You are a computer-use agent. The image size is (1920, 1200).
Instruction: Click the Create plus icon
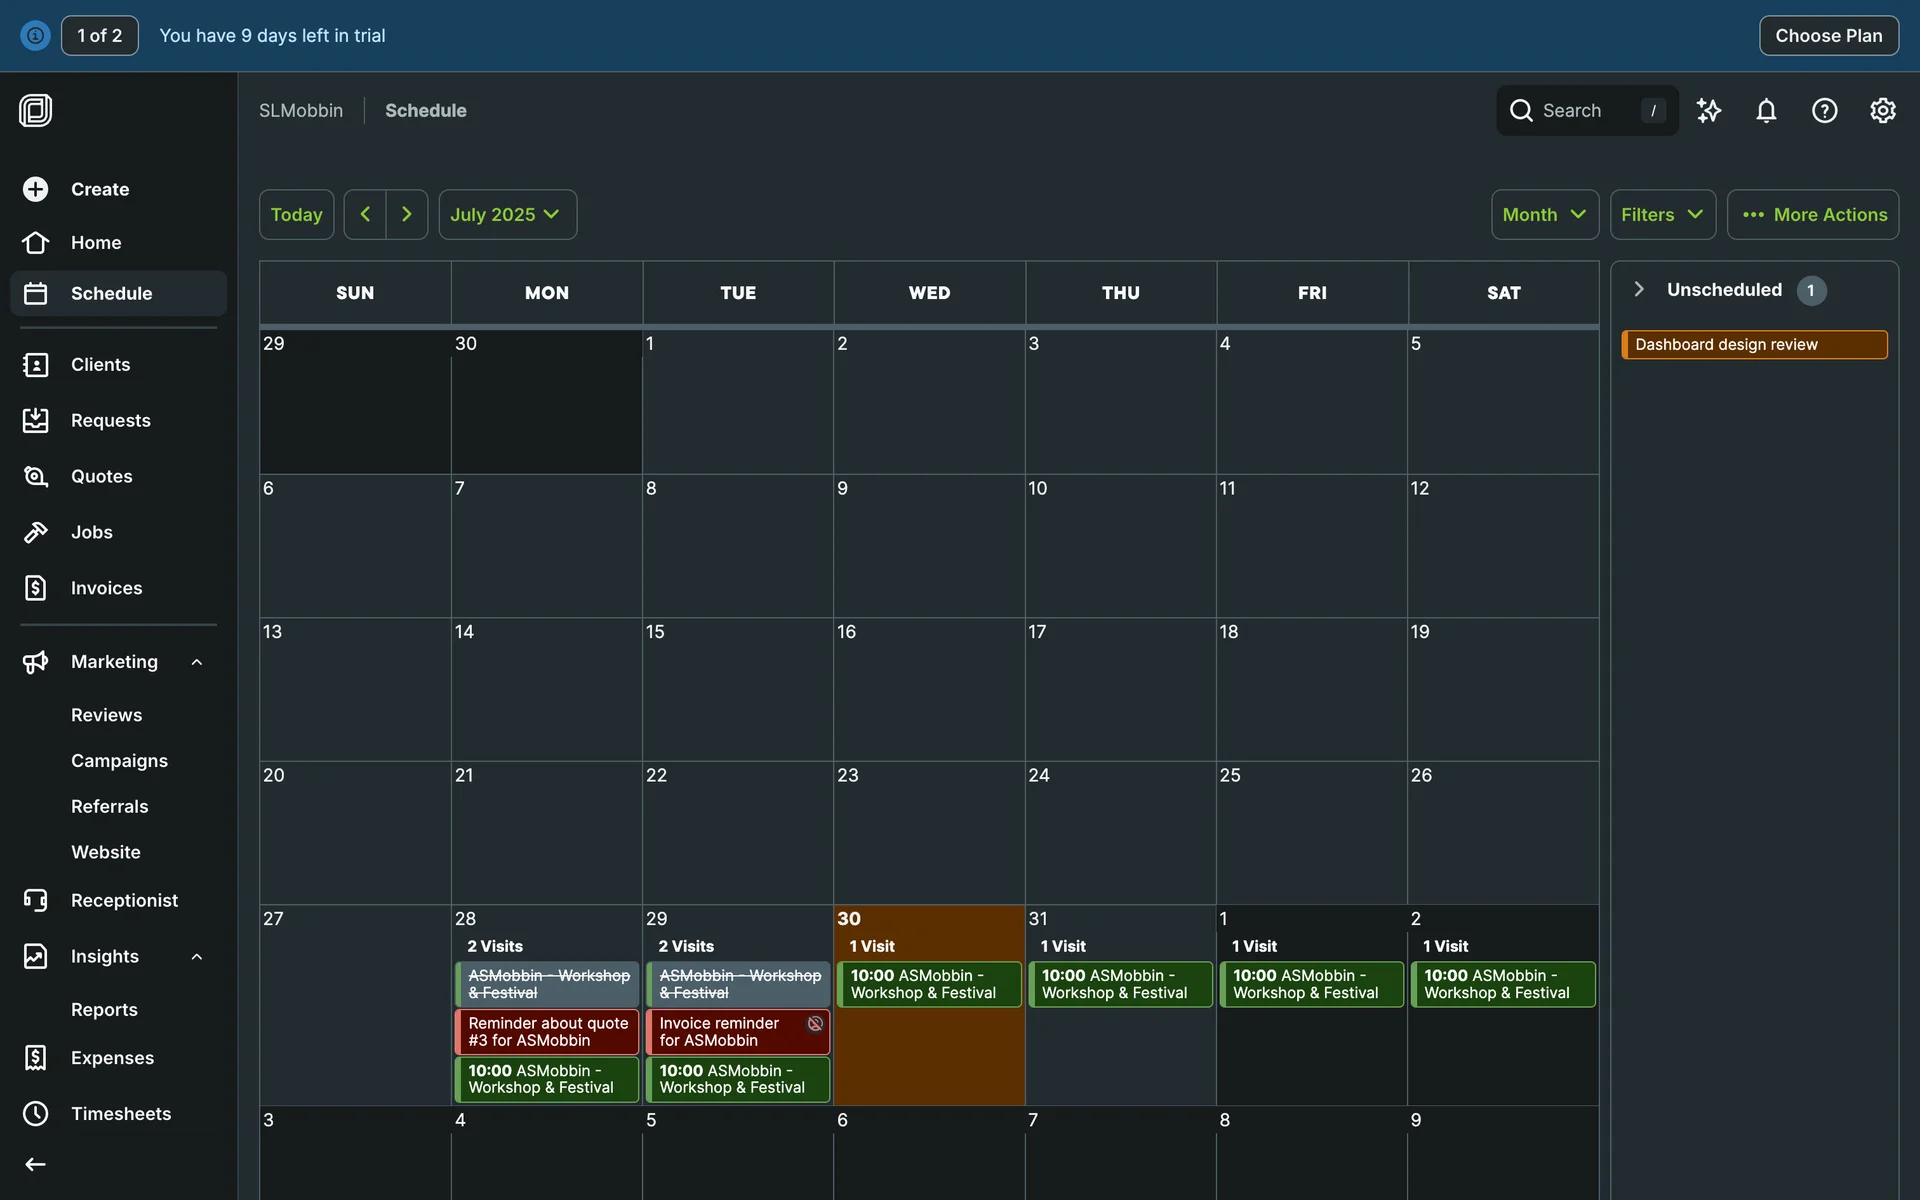pyautogui.click(x=36, y=189)
